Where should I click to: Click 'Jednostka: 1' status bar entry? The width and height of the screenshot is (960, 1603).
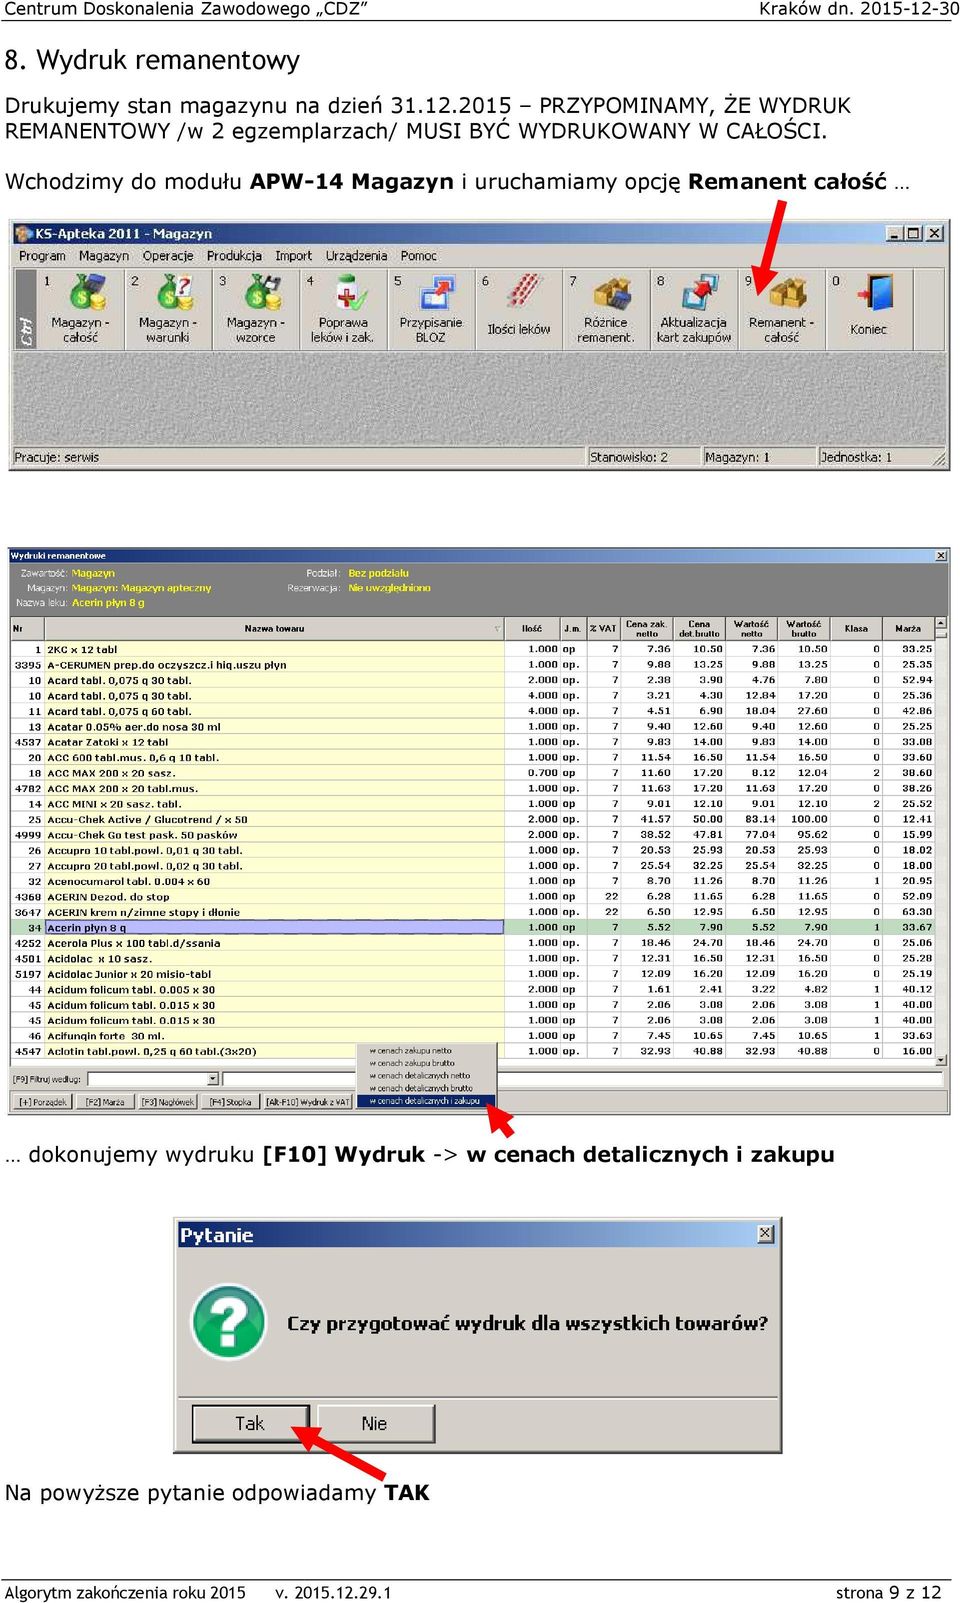click(874, 457)
